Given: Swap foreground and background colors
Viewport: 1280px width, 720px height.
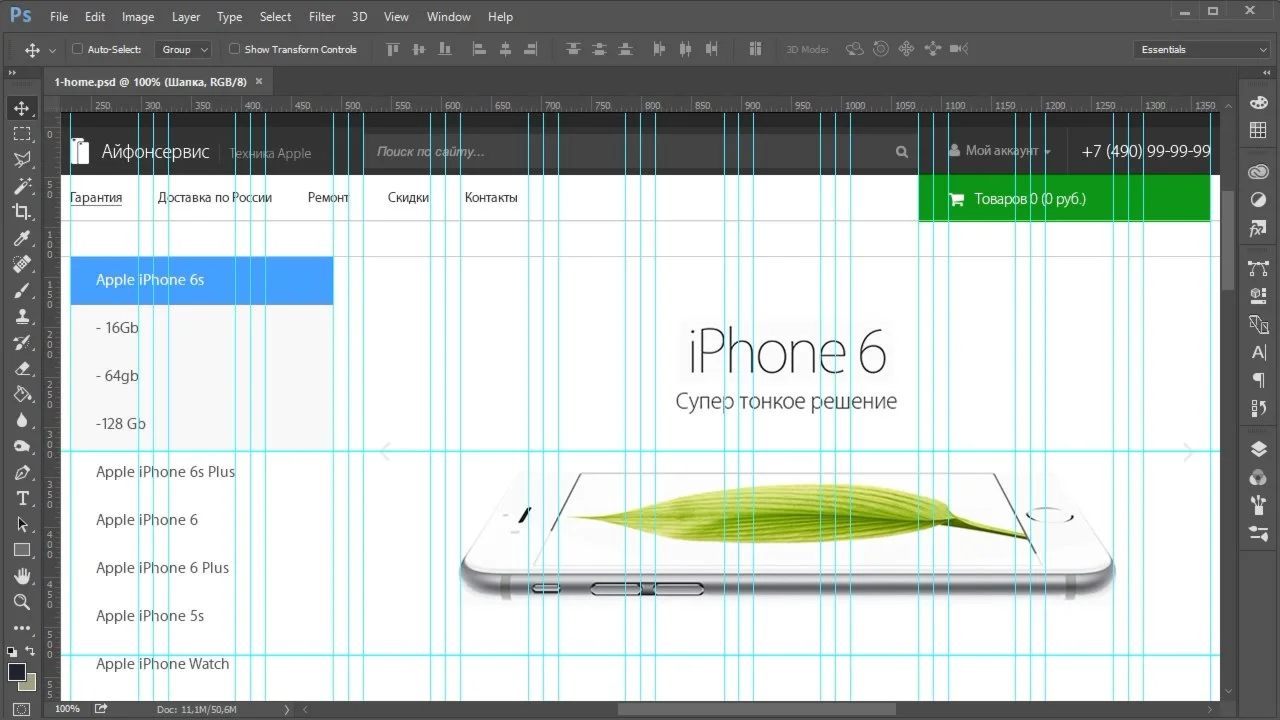Looking at the screenshot, I should pyautogui.click(x=31, y=652).
